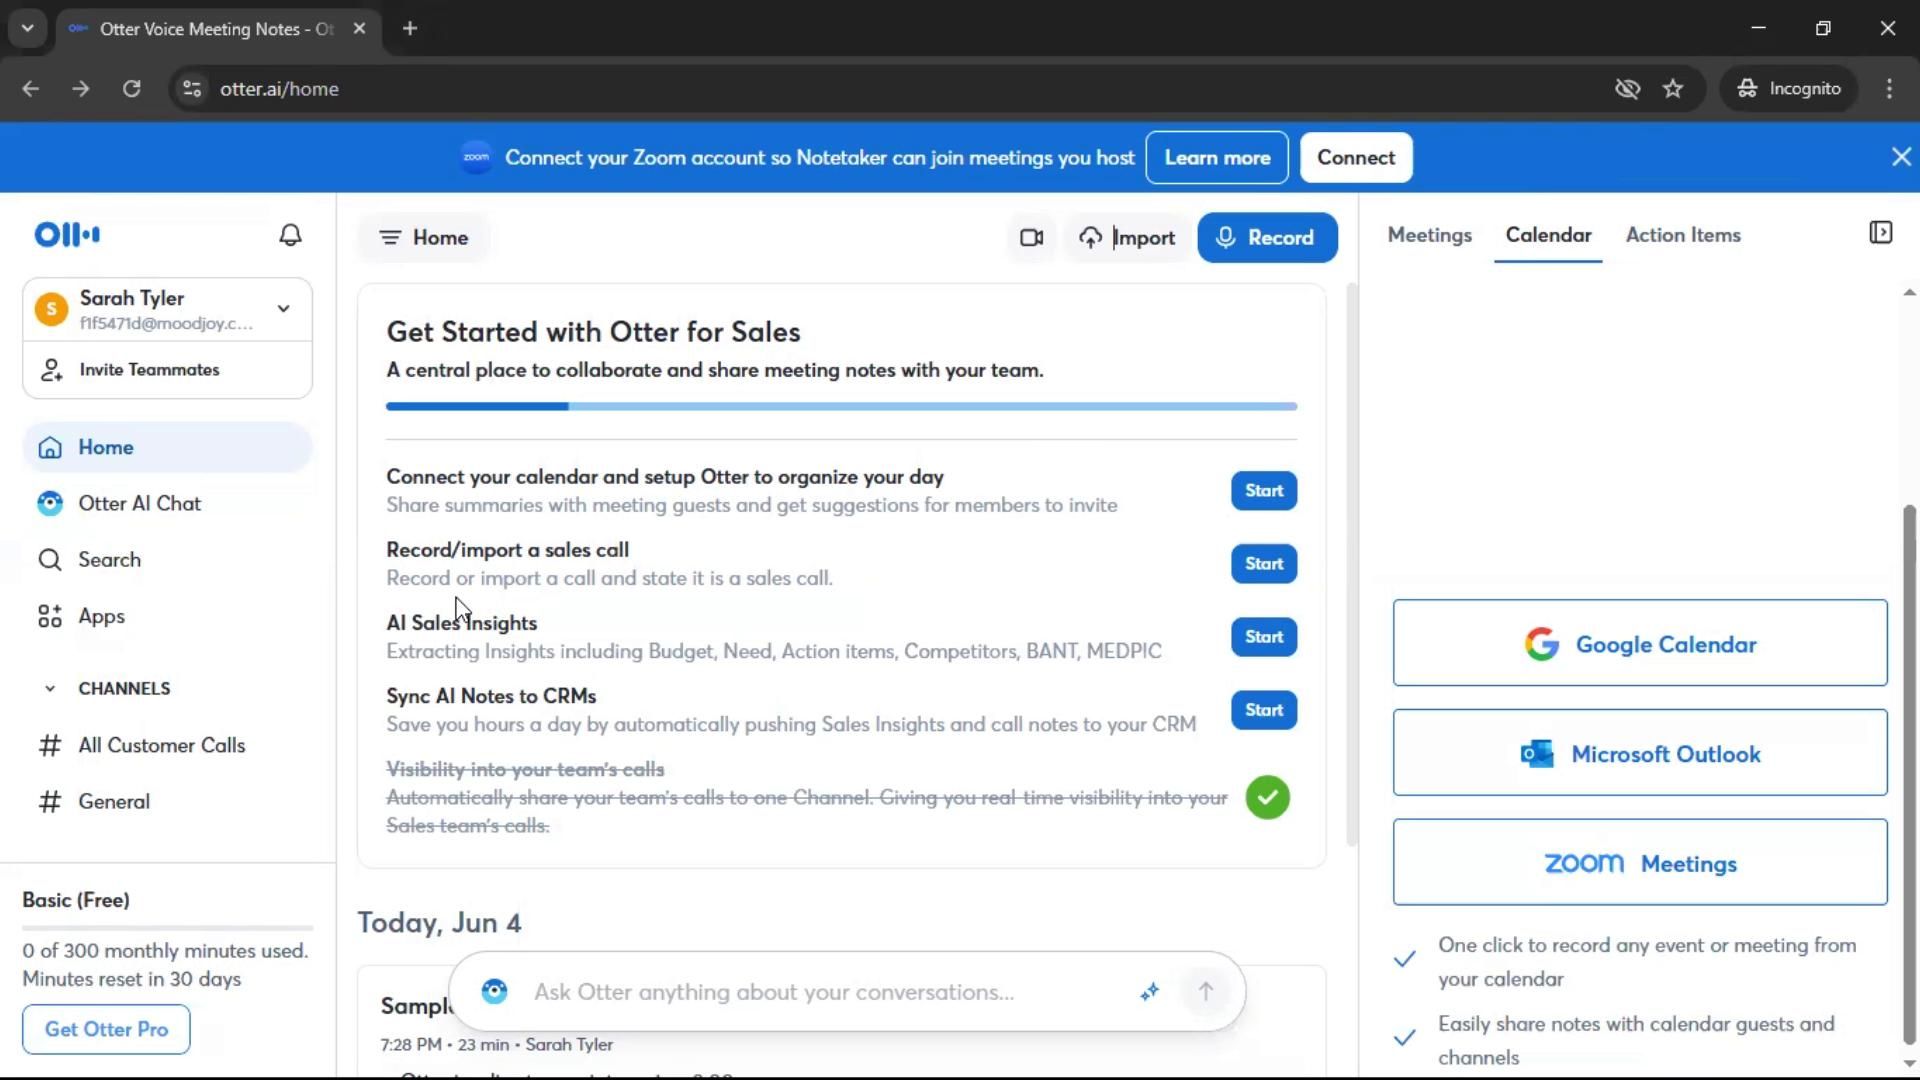The width and height of the screenshot is (1920, 1080).
Task: Start connecting your calendar
Action: pyautogui.click(x=1264, y=491)
